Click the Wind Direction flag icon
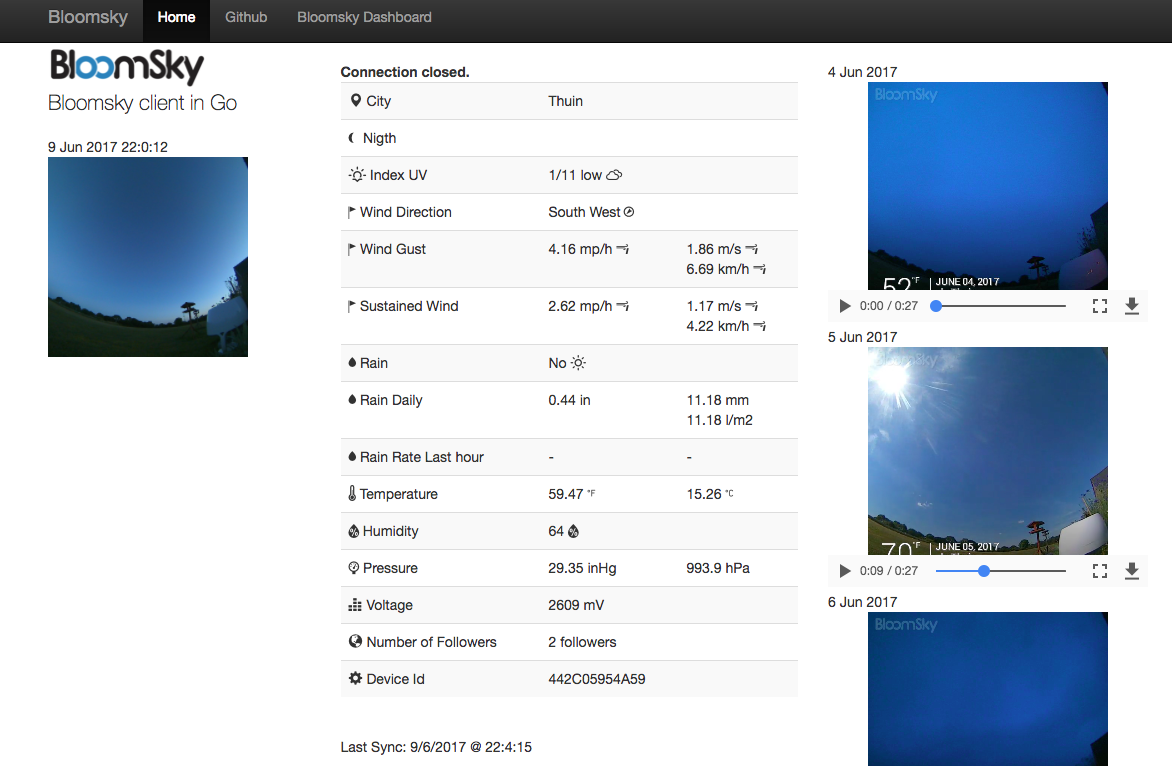This screenshot has width=1172, height=766. point(351,212)
